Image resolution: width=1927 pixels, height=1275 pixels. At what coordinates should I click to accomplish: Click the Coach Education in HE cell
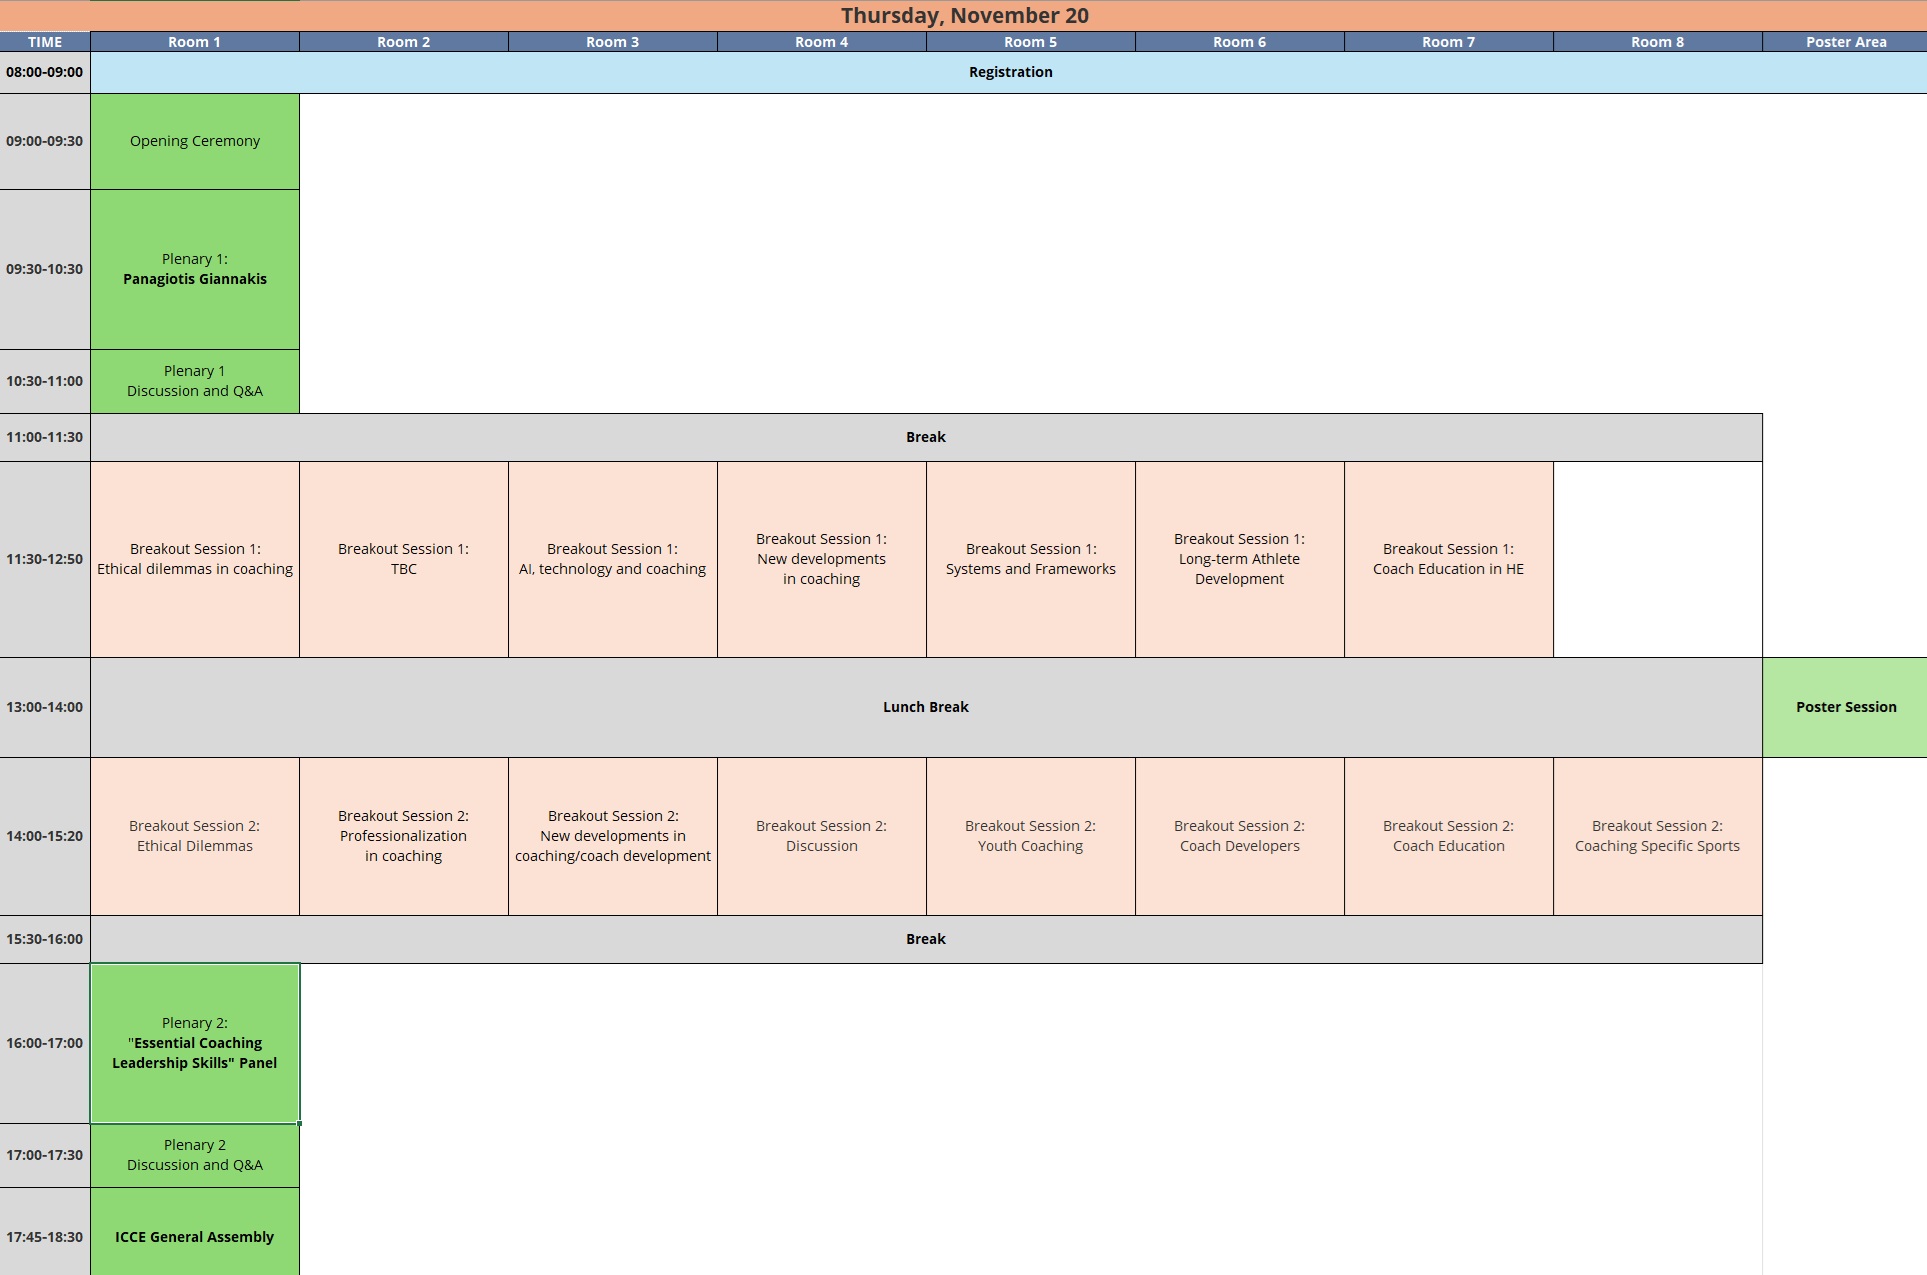(1448, 559)
